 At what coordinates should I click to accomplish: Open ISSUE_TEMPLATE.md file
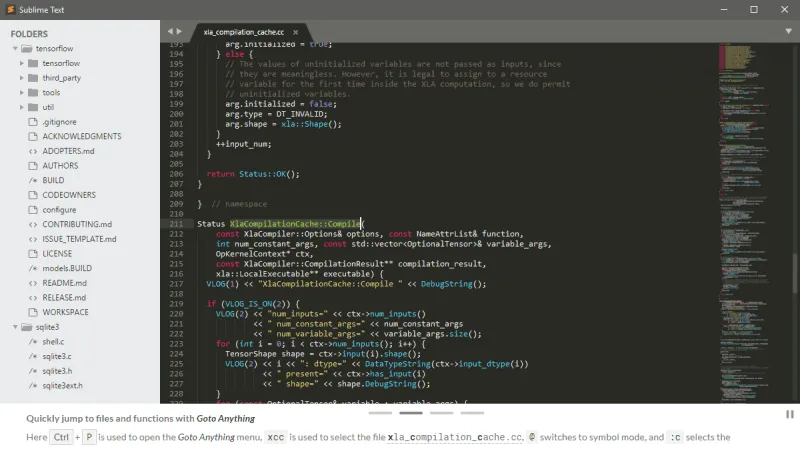pyautogui.click(x=79, y=239)
